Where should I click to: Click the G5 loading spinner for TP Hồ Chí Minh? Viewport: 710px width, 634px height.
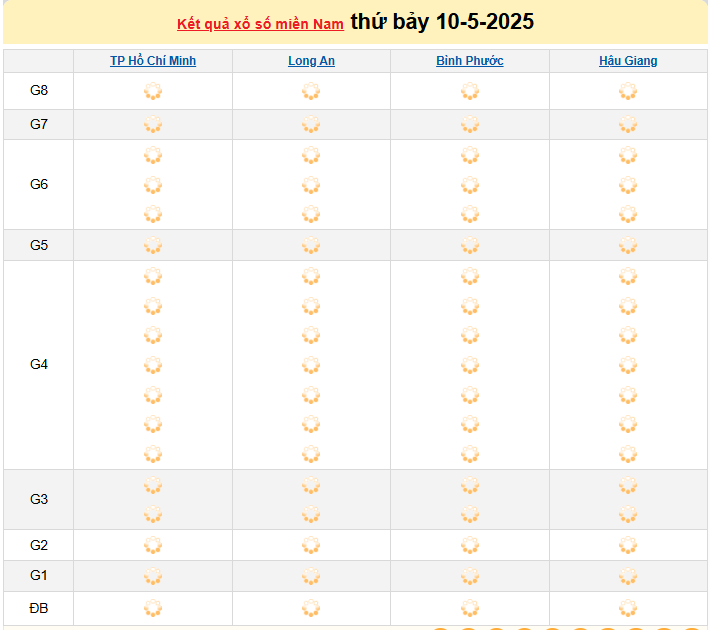(x=153, y=245)
